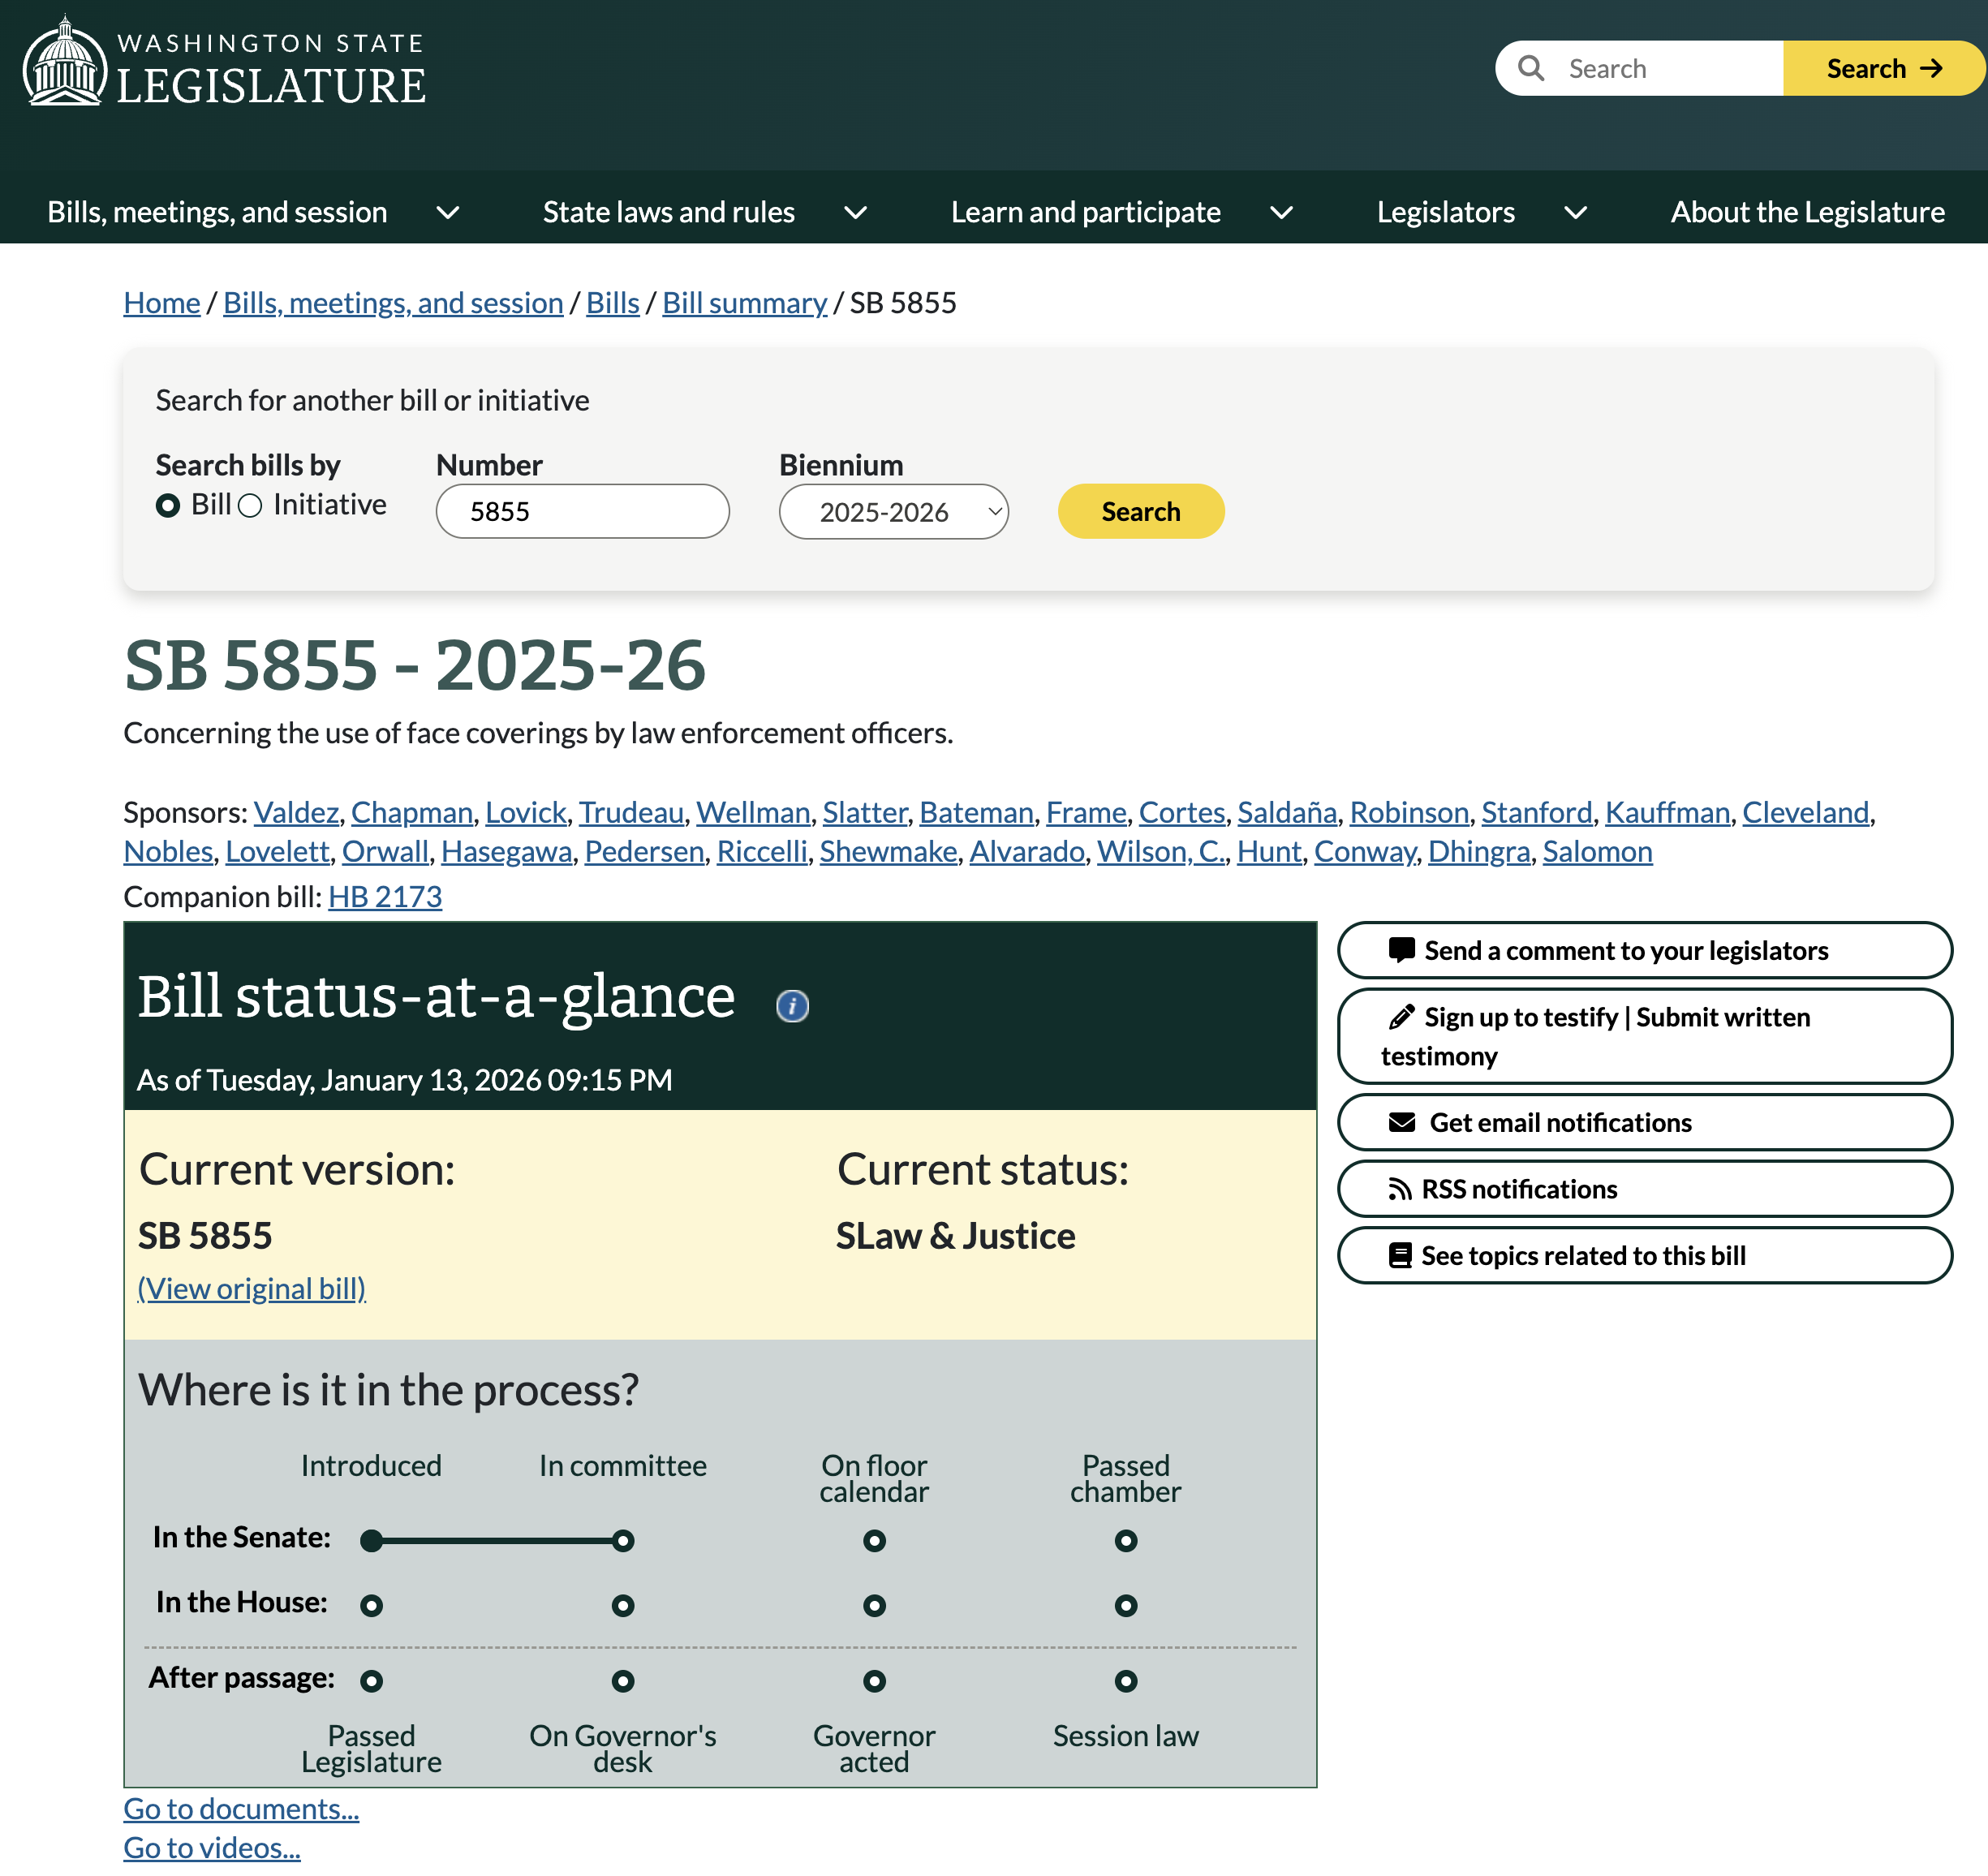Select the Bill radio button
Screen dimensions: 1988x1876
coord(168,506)
